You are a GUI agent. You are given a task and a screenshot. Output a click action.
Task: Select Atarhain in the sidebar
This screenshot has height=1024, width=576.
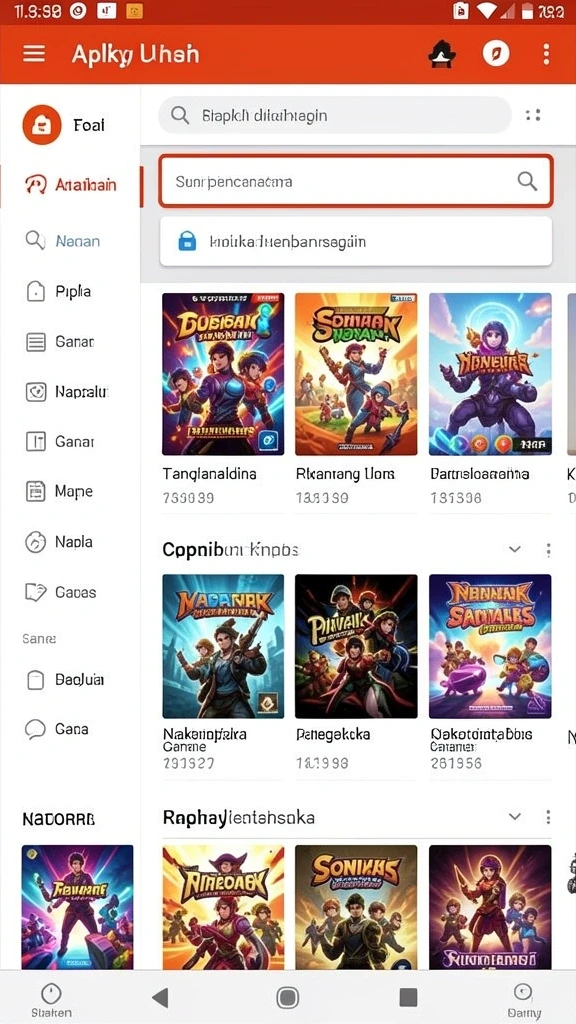click(71, 185)
